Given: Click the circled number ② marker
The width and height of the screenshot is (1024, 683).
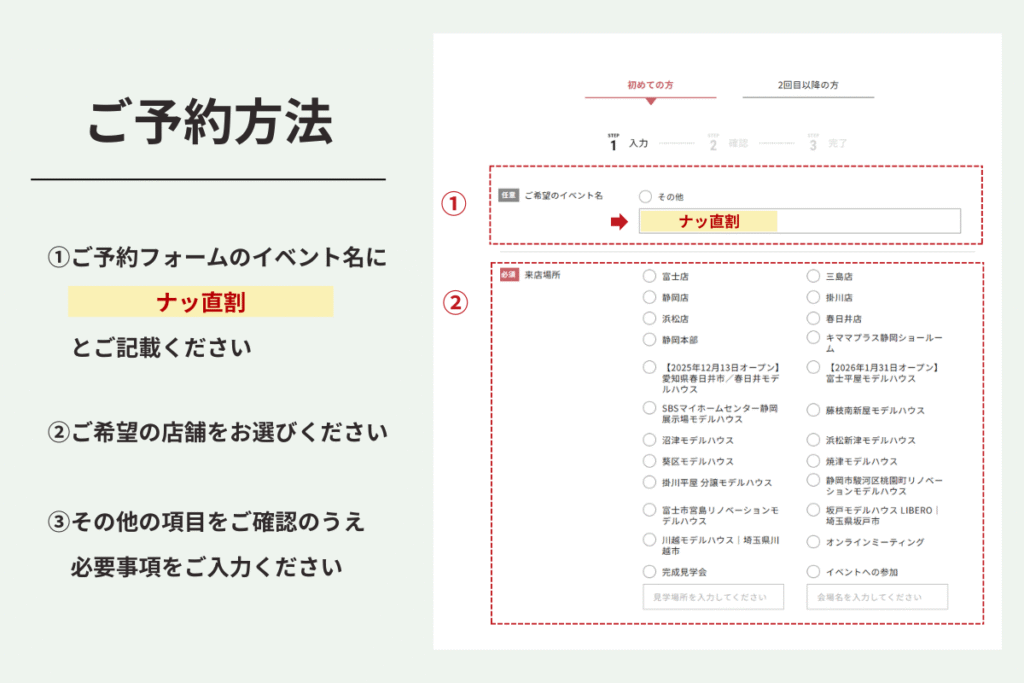Looking at the screenshot, I should pos(455,302).
